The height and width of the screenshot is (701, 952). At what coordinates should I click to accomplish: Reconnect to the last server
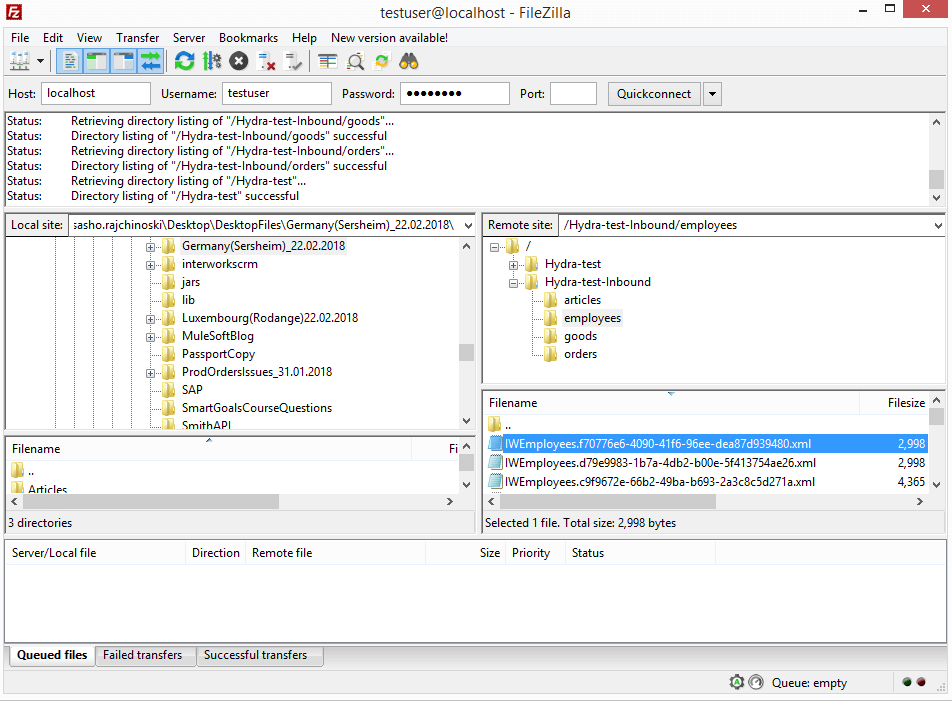(293, 61)
